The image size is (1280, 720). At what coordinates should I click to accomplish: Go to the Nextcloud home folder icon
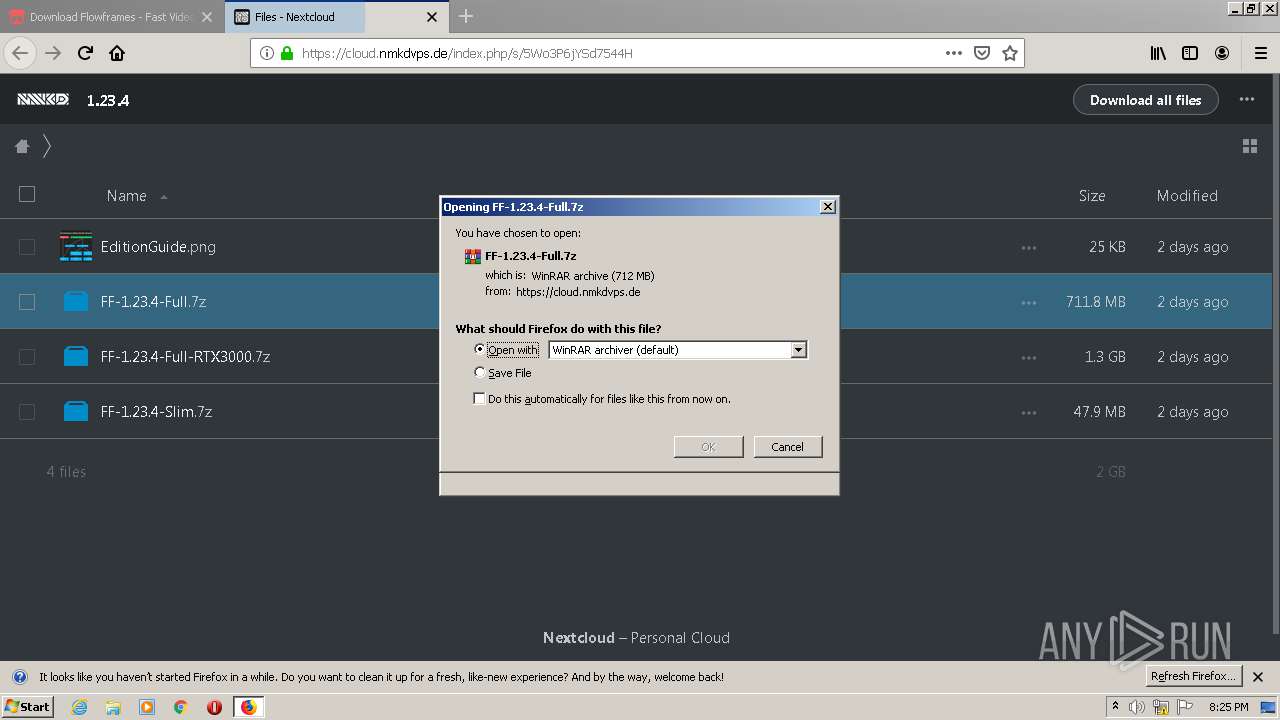point(22,146)
